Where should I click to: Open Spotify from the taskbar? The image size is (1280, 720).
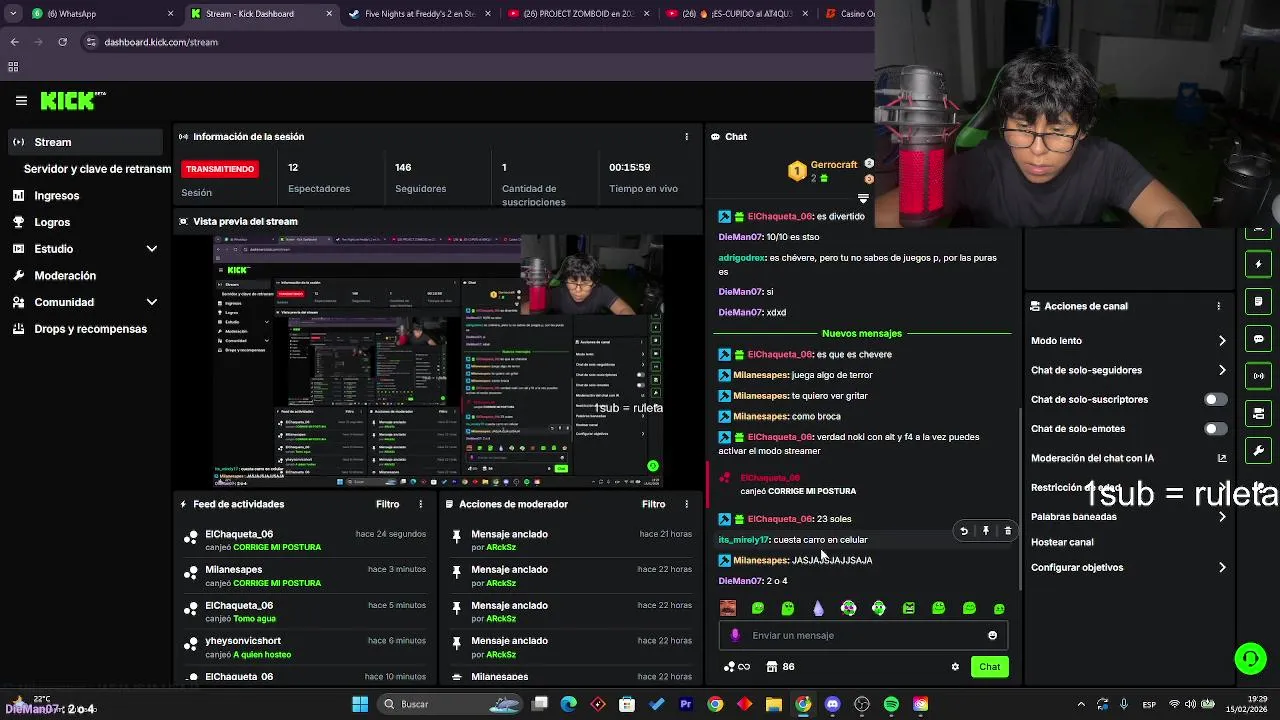891,704
